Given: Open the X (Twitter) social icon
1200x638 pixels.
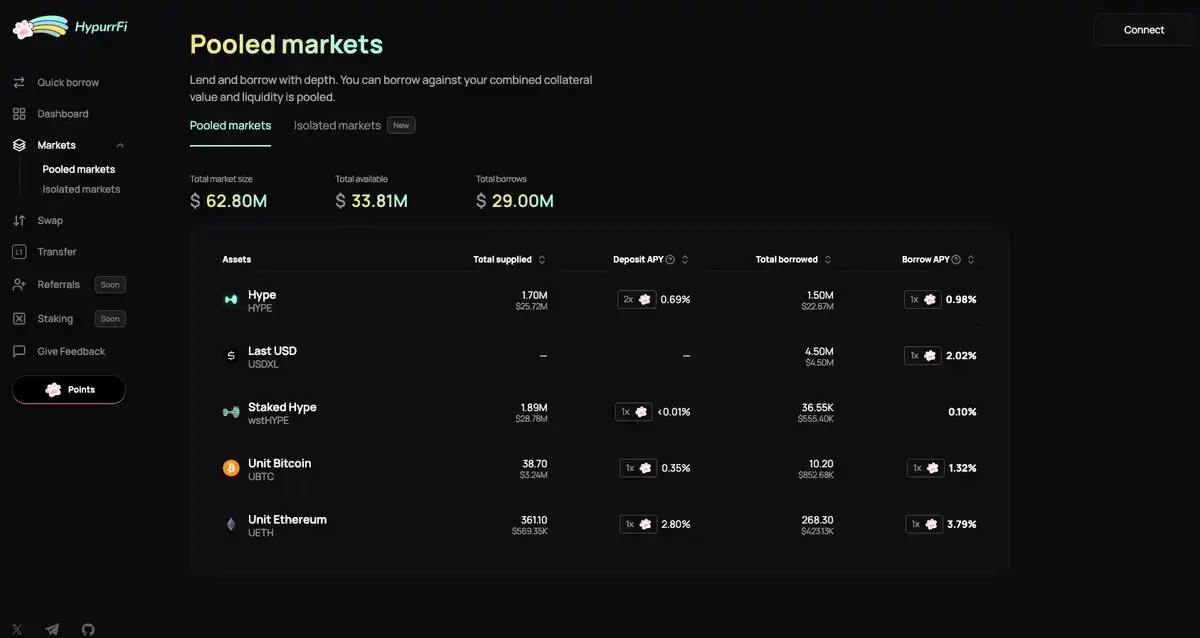Looking at the screenshot, I should click(19, 629).
